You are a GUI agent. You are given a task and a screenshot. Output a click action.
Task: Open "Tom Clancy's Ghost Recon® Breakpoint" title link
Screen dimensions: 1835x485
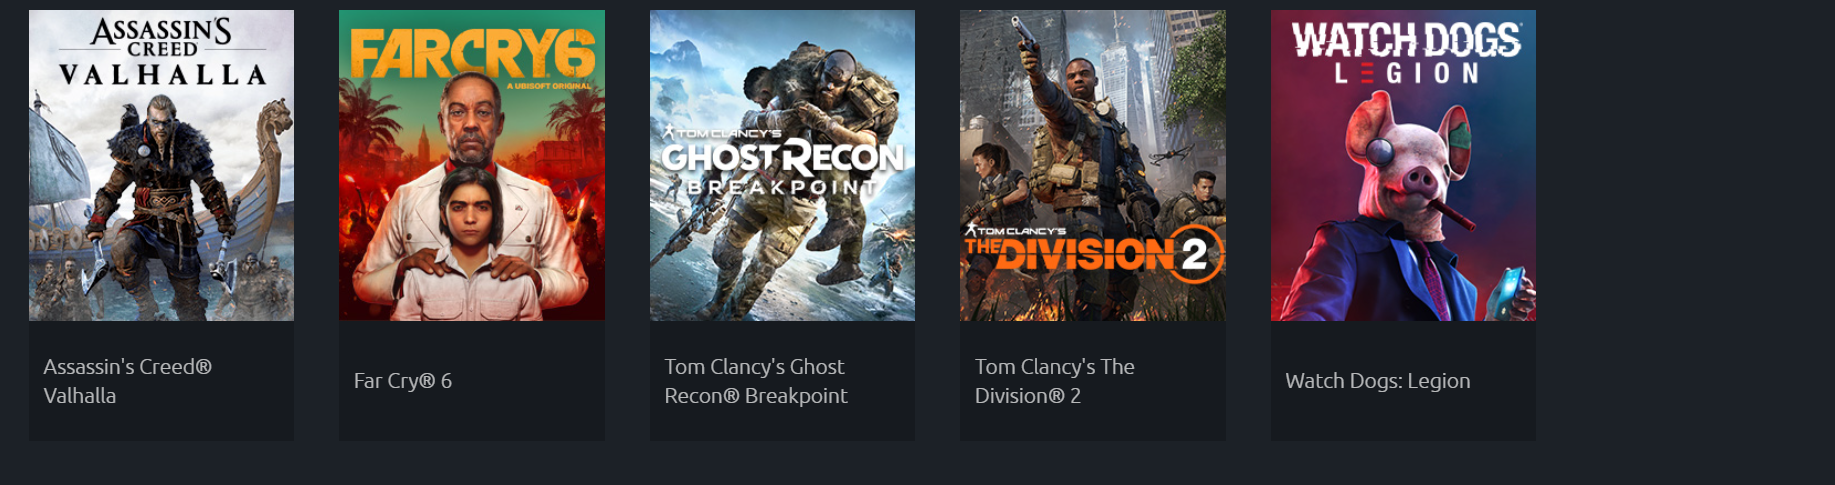click(x=756, y=381)
